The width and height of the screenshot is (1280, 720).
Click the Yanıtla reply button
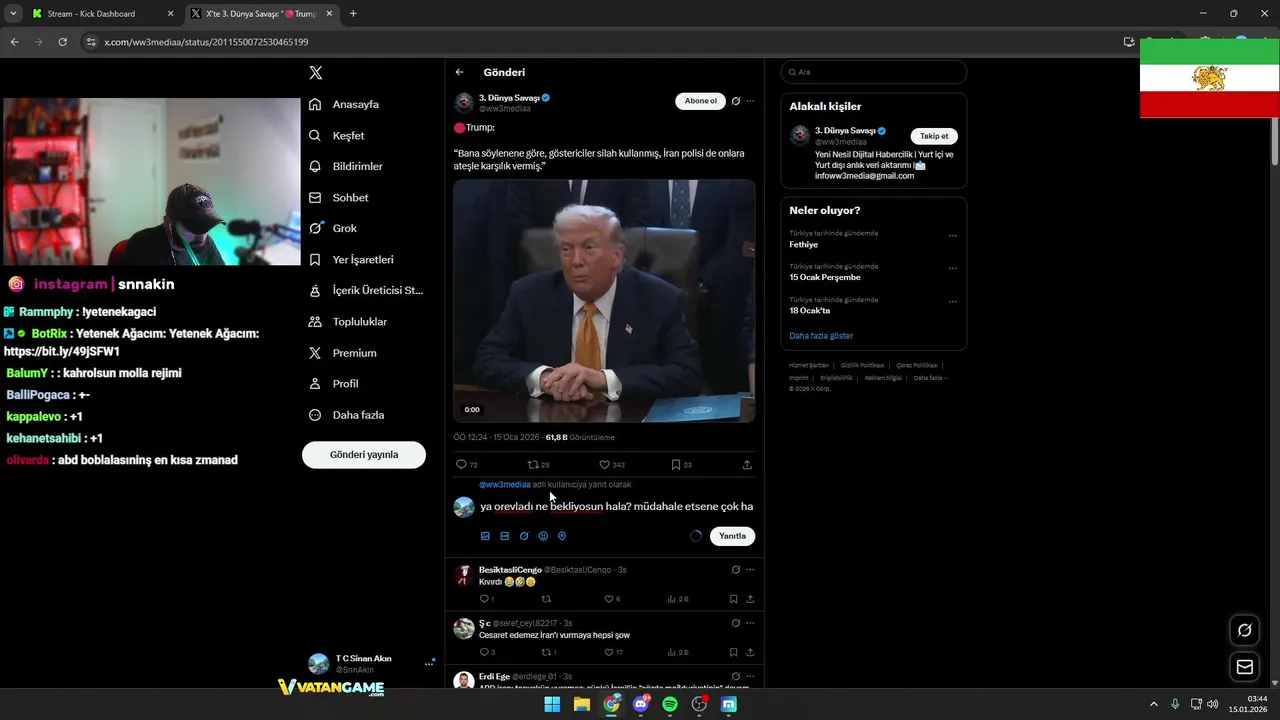coord(733,536)
